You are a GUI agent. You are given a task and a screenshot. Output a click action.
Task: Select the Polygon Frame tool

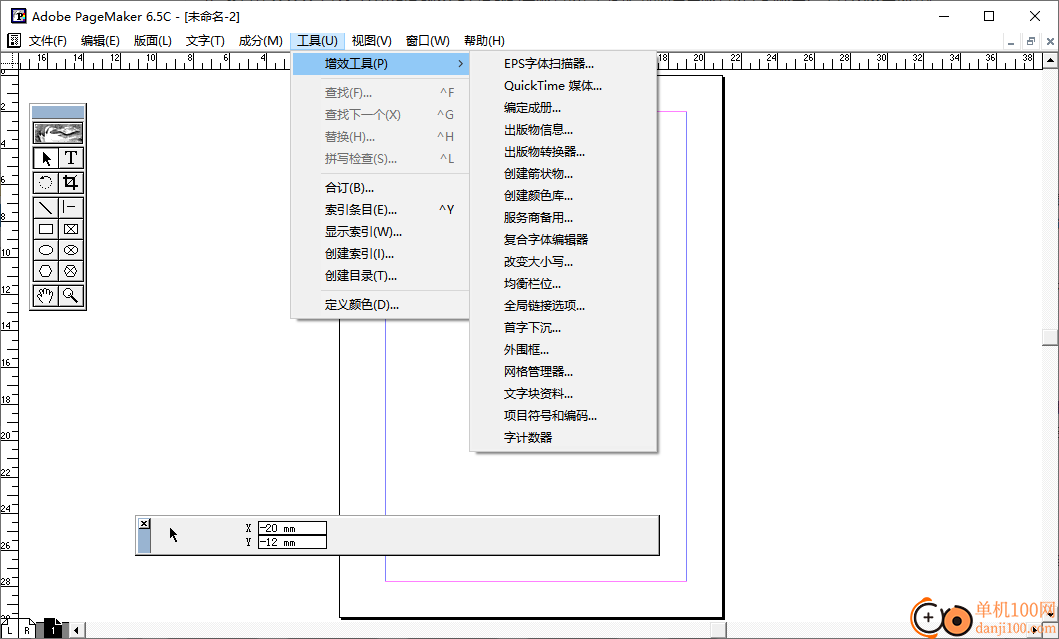pyautogui.click(x=71, y=271)
